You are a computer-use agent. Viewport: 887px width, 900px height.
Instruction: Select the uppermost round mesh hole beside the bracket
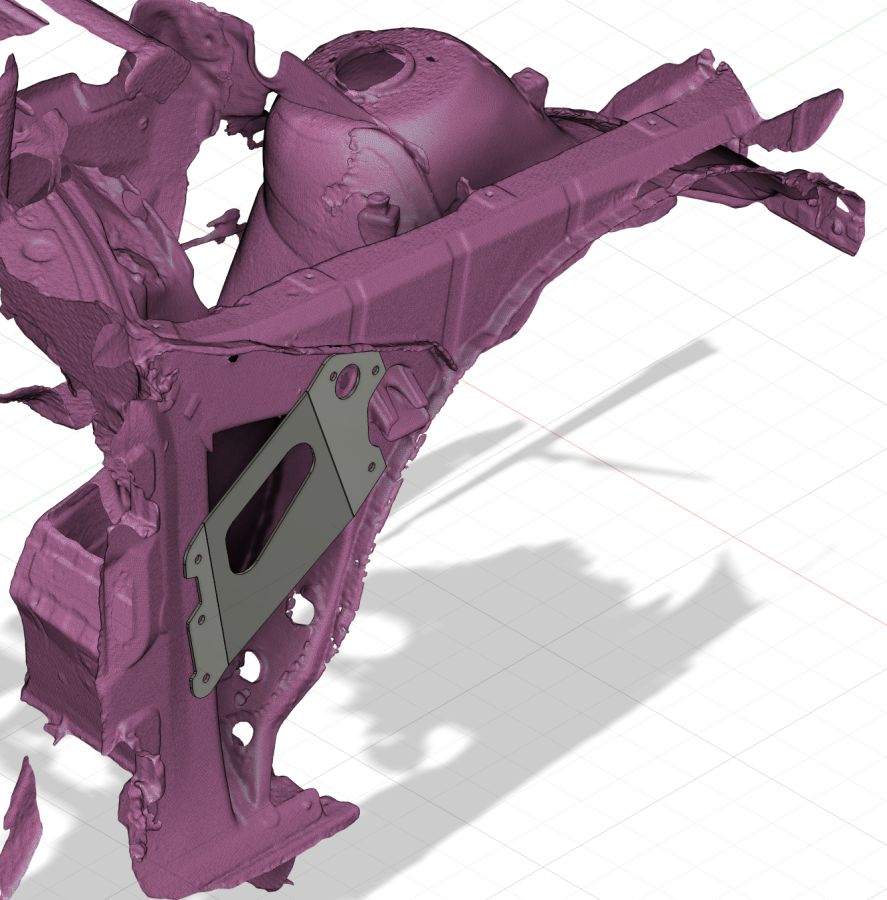point(298,605)
